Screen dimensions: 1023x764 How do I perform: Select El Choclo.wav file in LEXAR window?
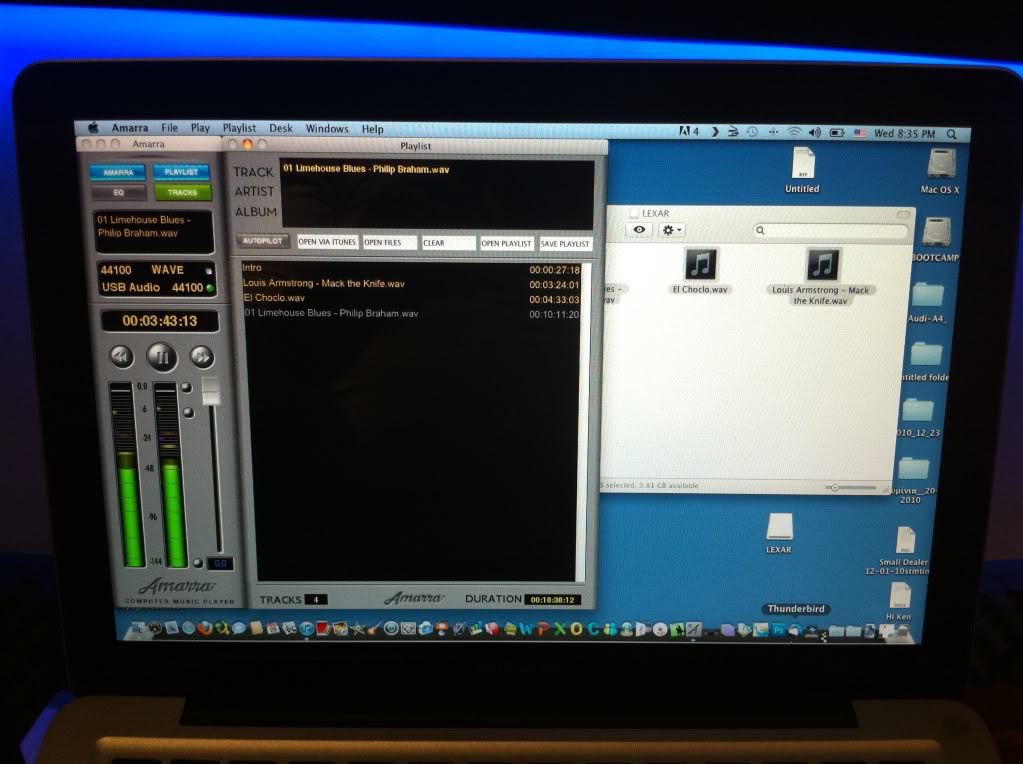(x=700, y=271)
